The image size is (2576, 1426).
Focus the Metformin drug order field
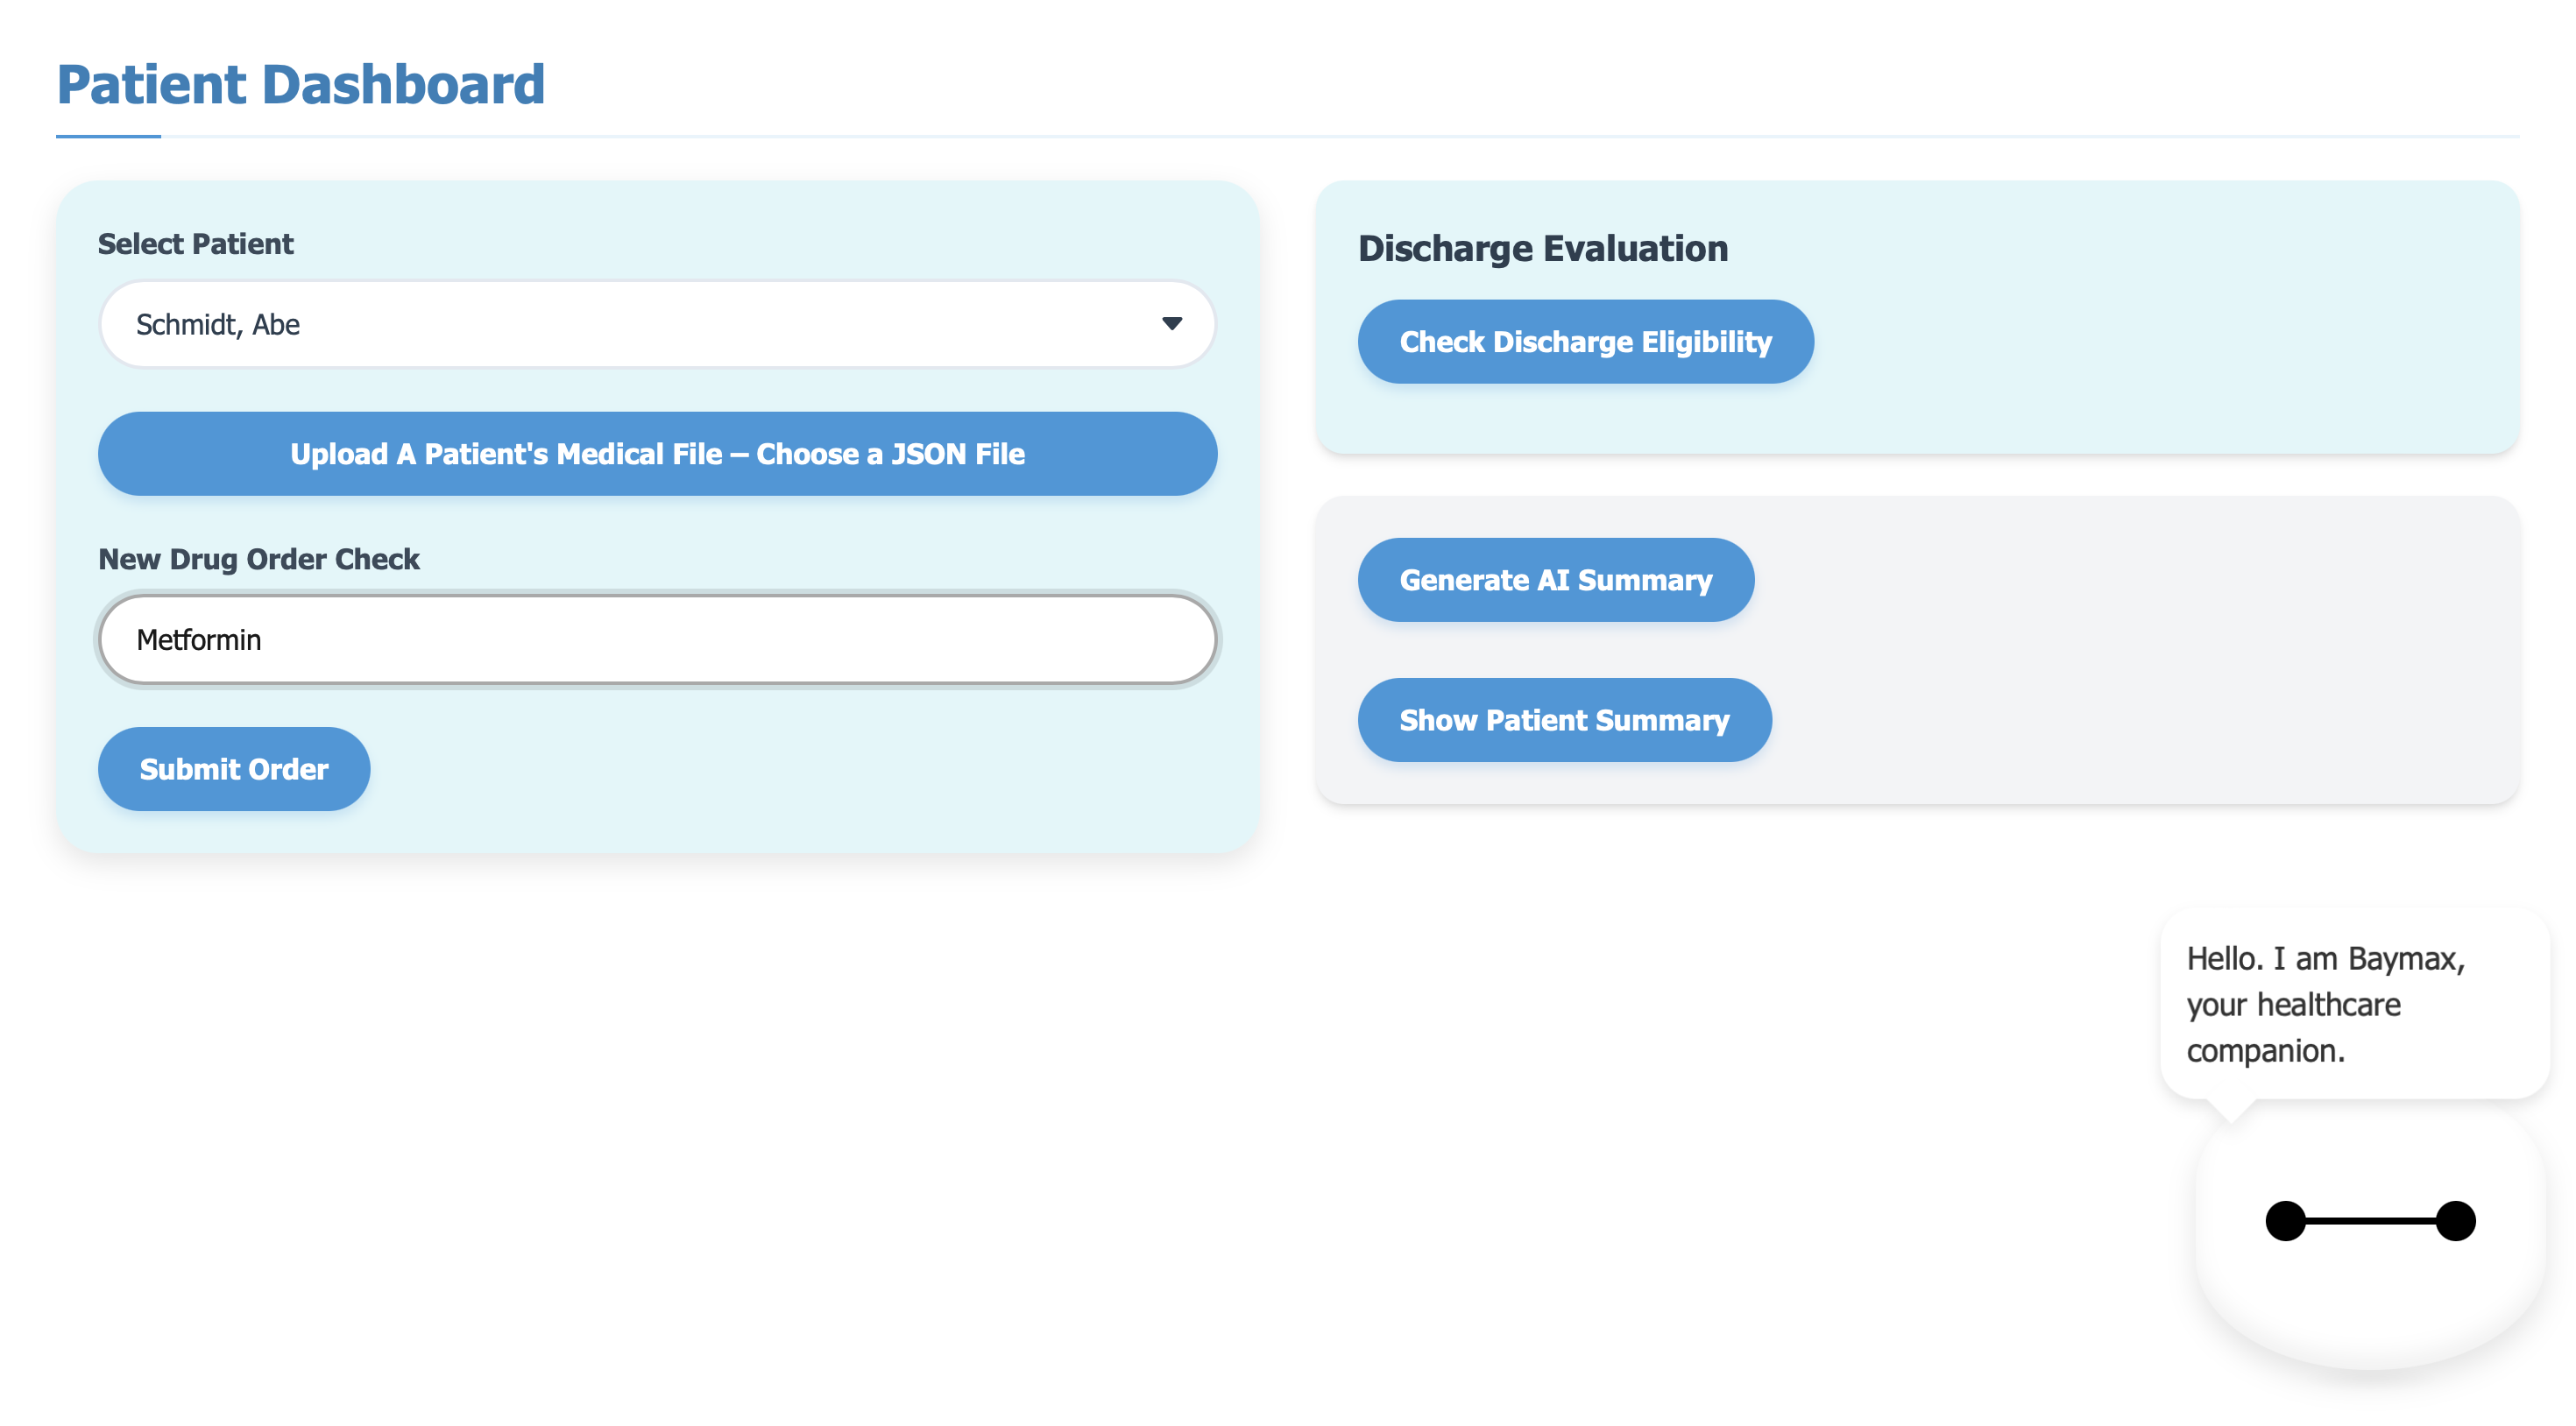657,640
